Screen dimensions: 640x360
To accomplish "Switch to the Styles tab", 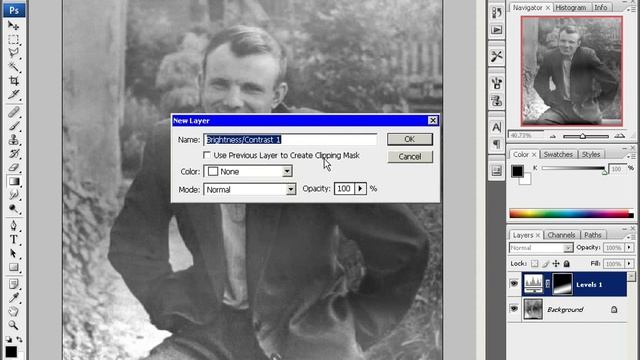I will [x=591, y=154].
